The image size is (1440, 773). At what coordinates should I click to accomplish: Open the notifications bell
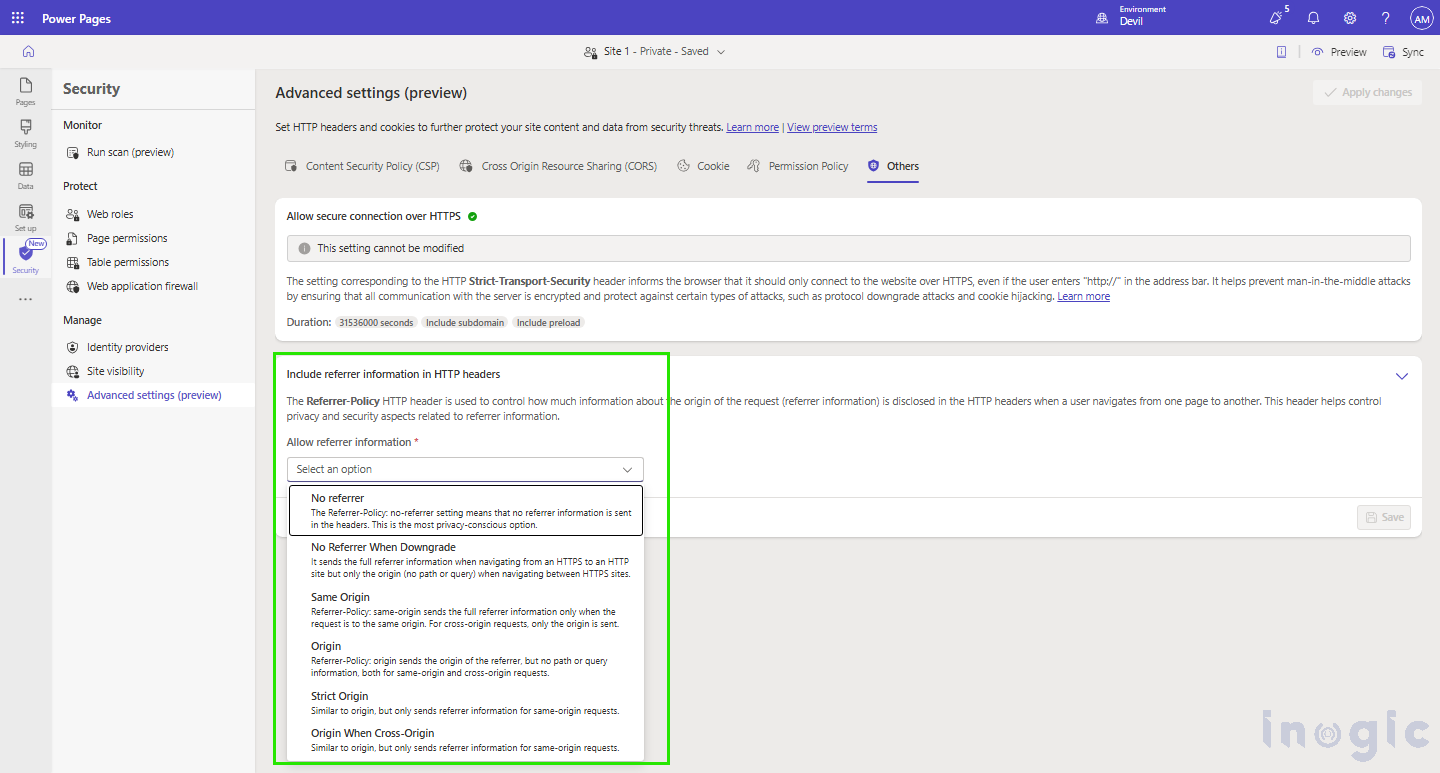coord(1314,18)
